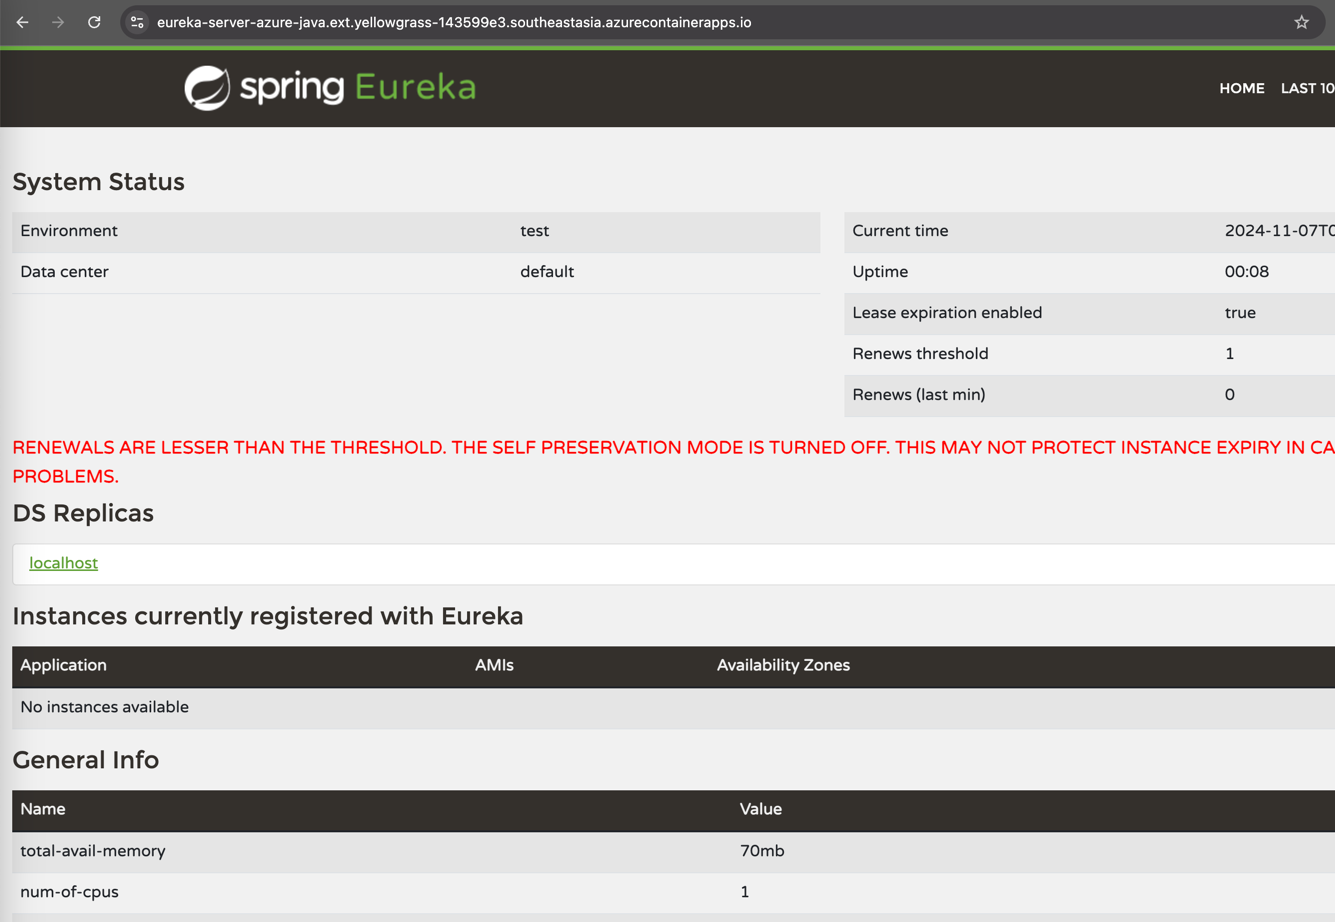Select the 2024-11-07 current time value
The image size is (1335, 922).
point(1279,231)
